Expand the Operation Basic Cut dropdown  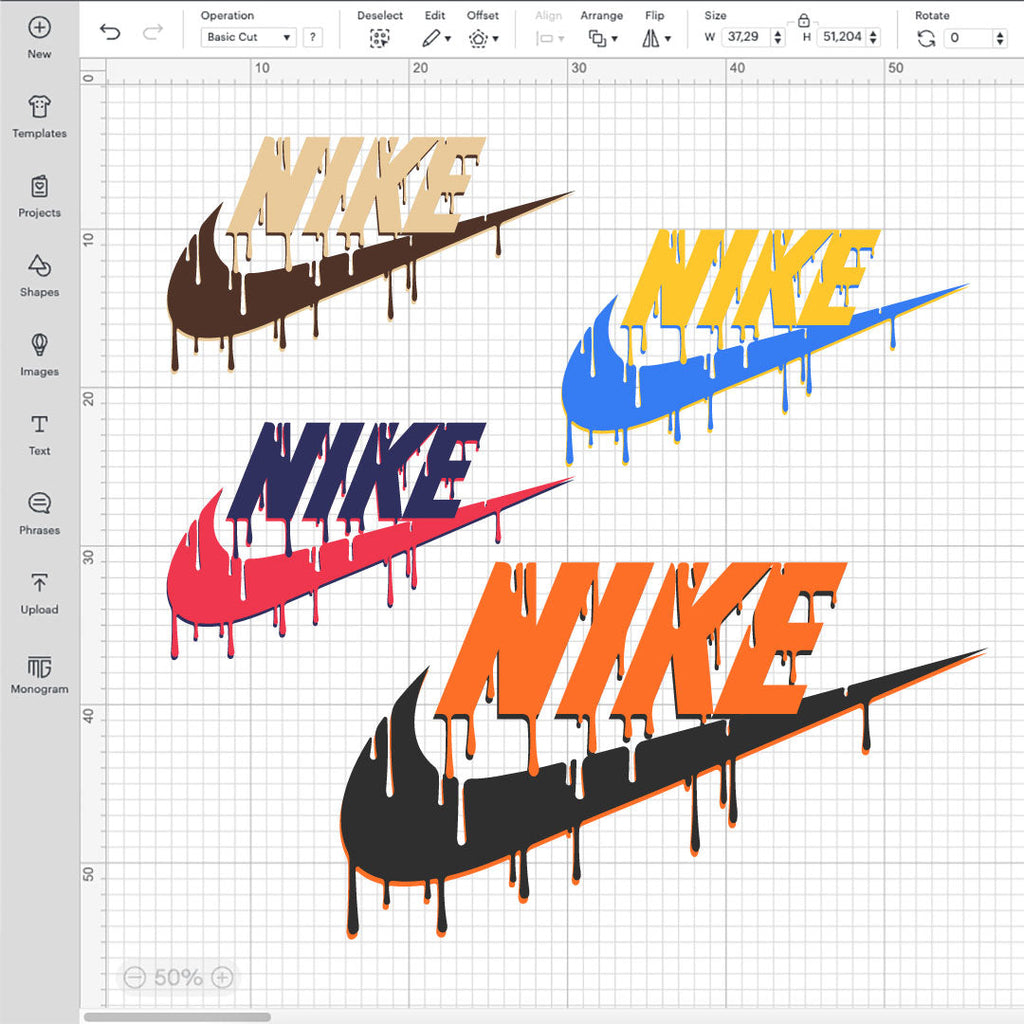[248, 38]
